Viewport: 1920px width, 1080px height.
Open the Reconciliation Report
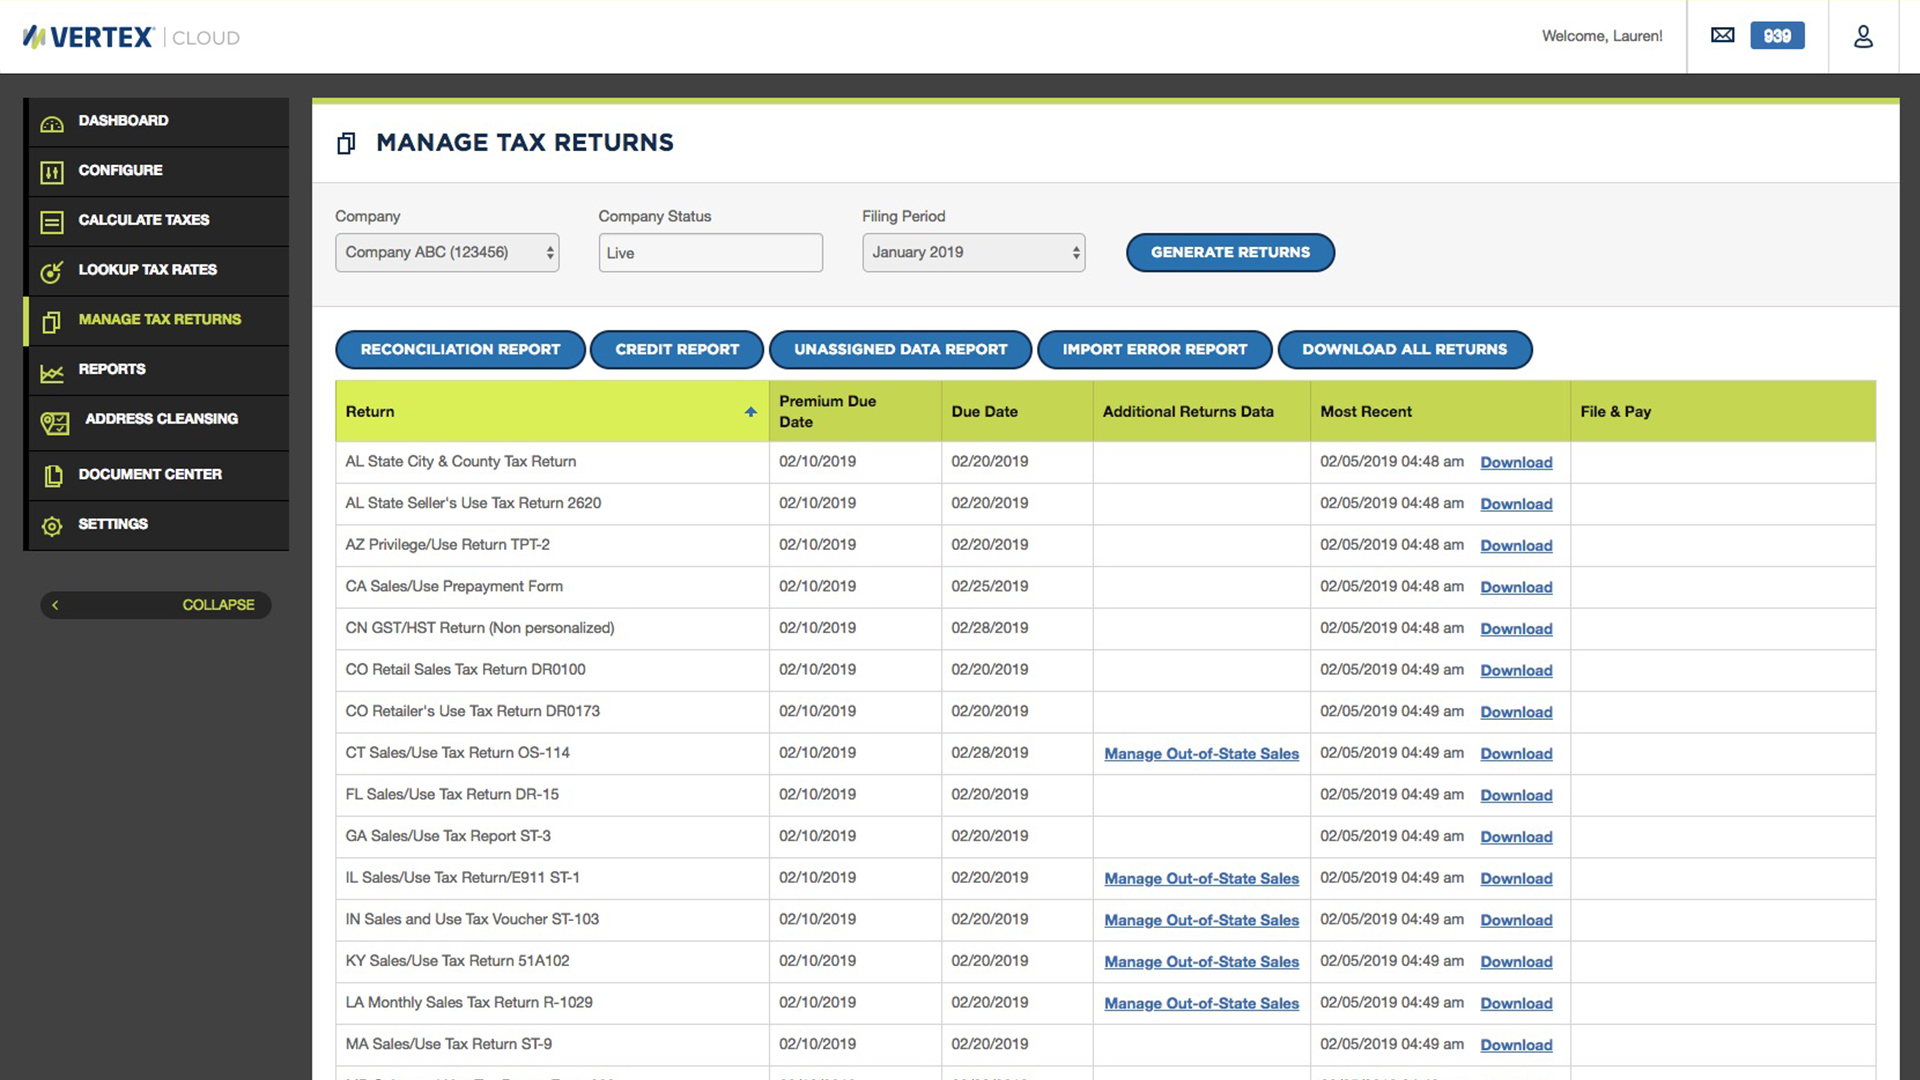coord(460,350)
